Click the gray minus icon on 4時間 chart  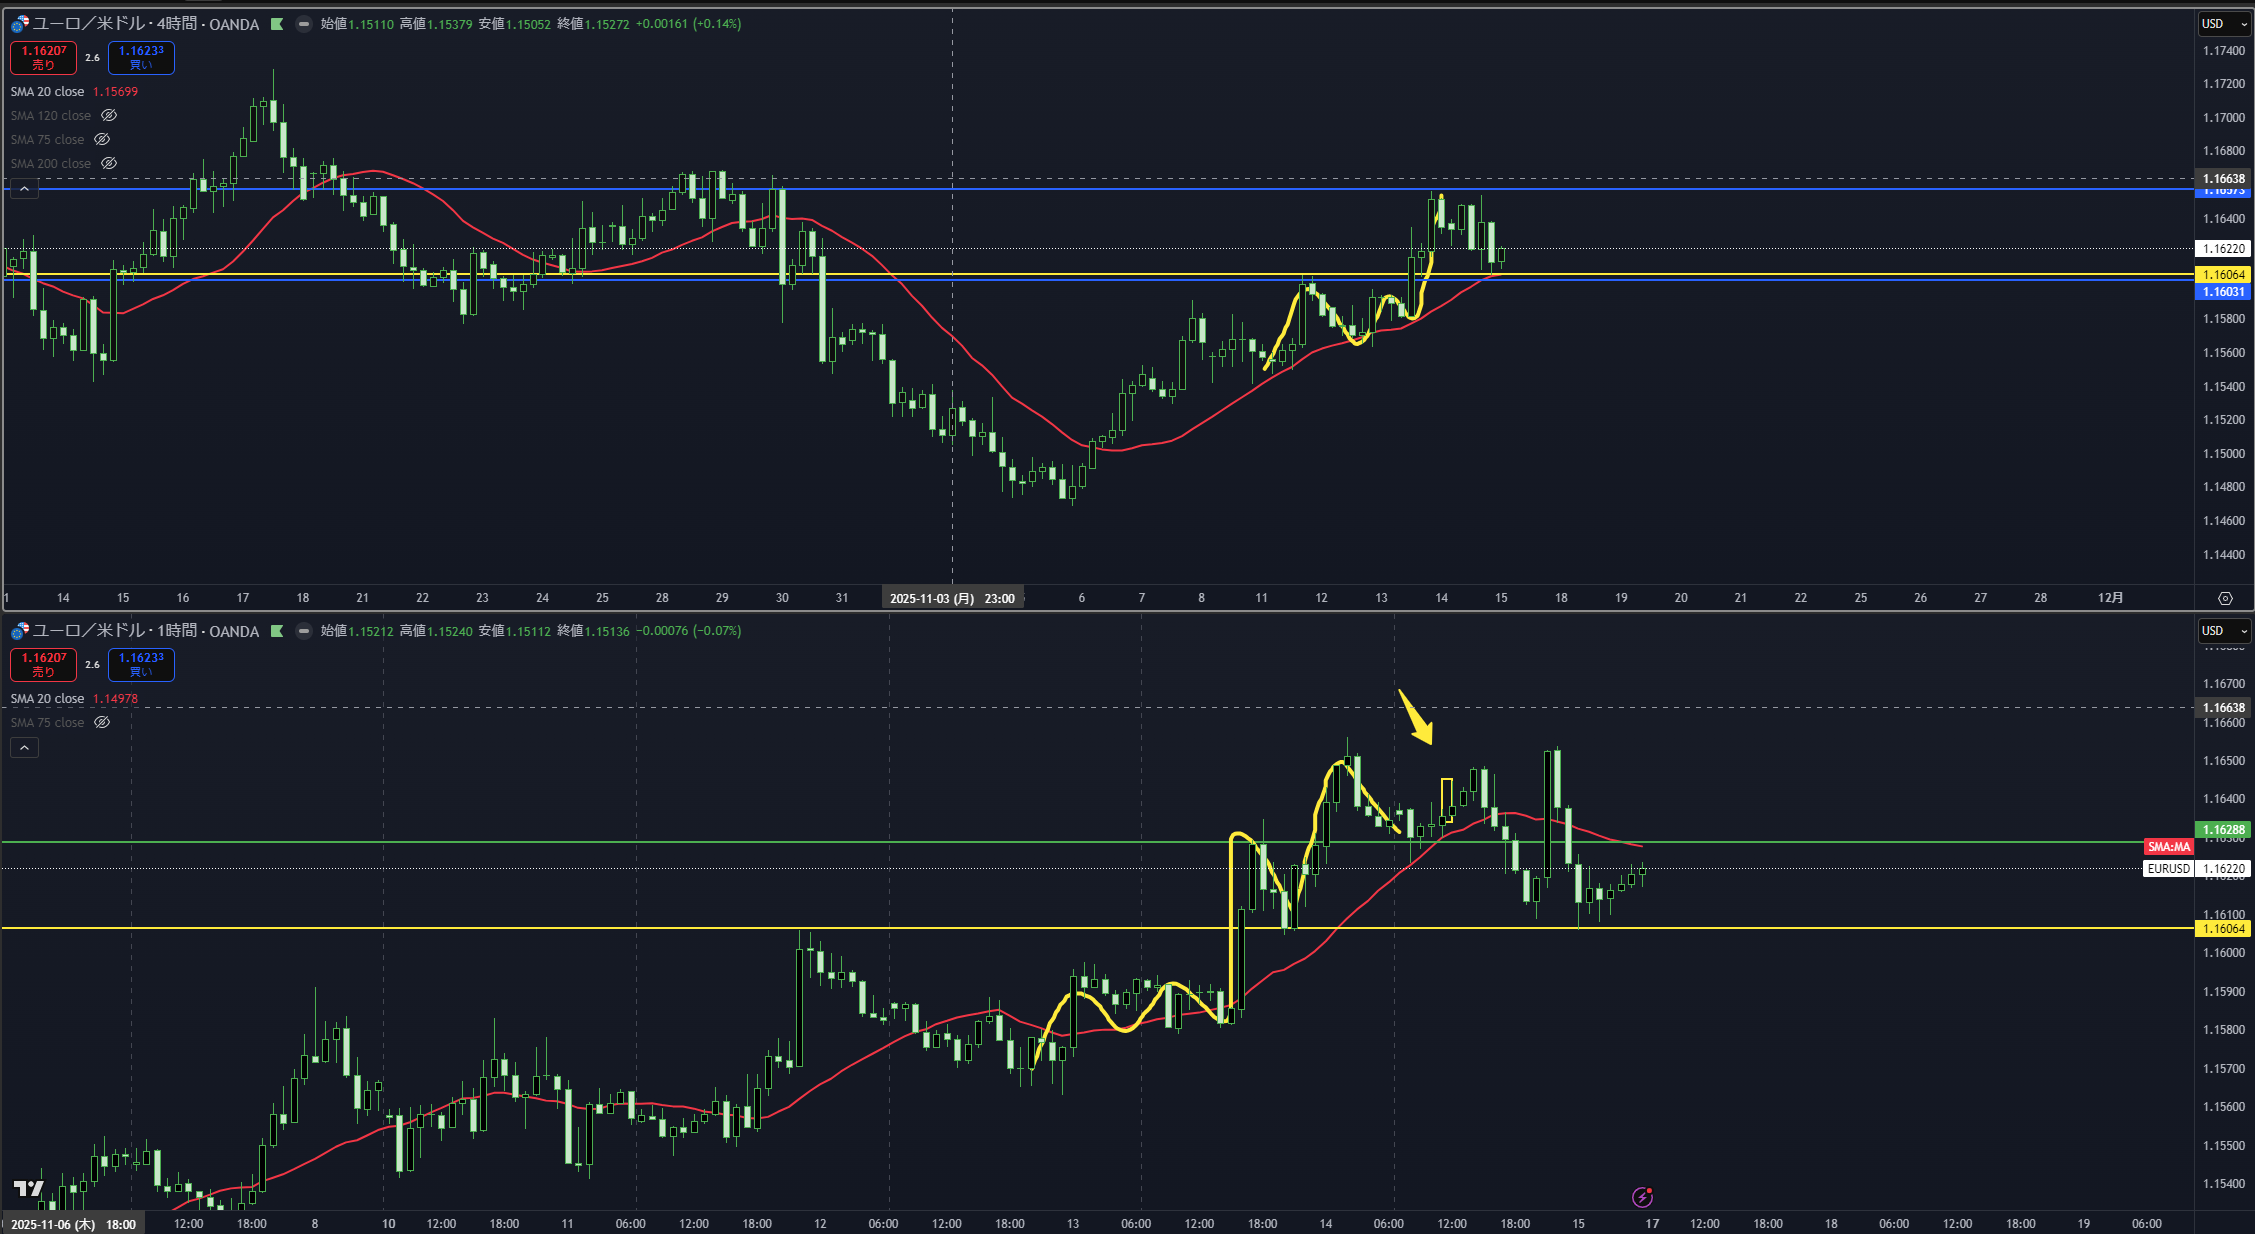coord(304,24)
